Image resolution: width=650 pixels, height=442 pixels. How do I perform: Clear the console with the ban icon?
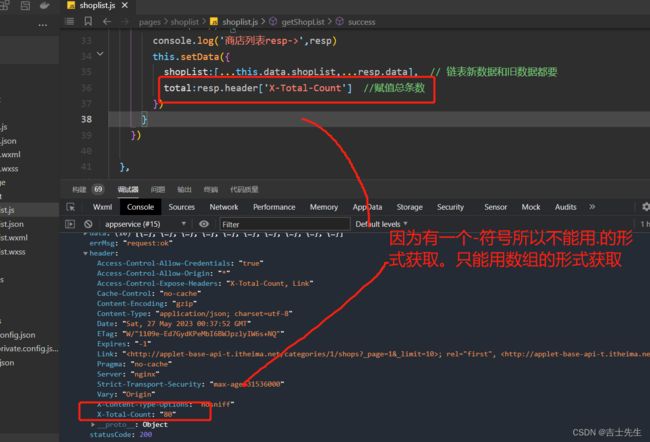[x=88, y=224]
